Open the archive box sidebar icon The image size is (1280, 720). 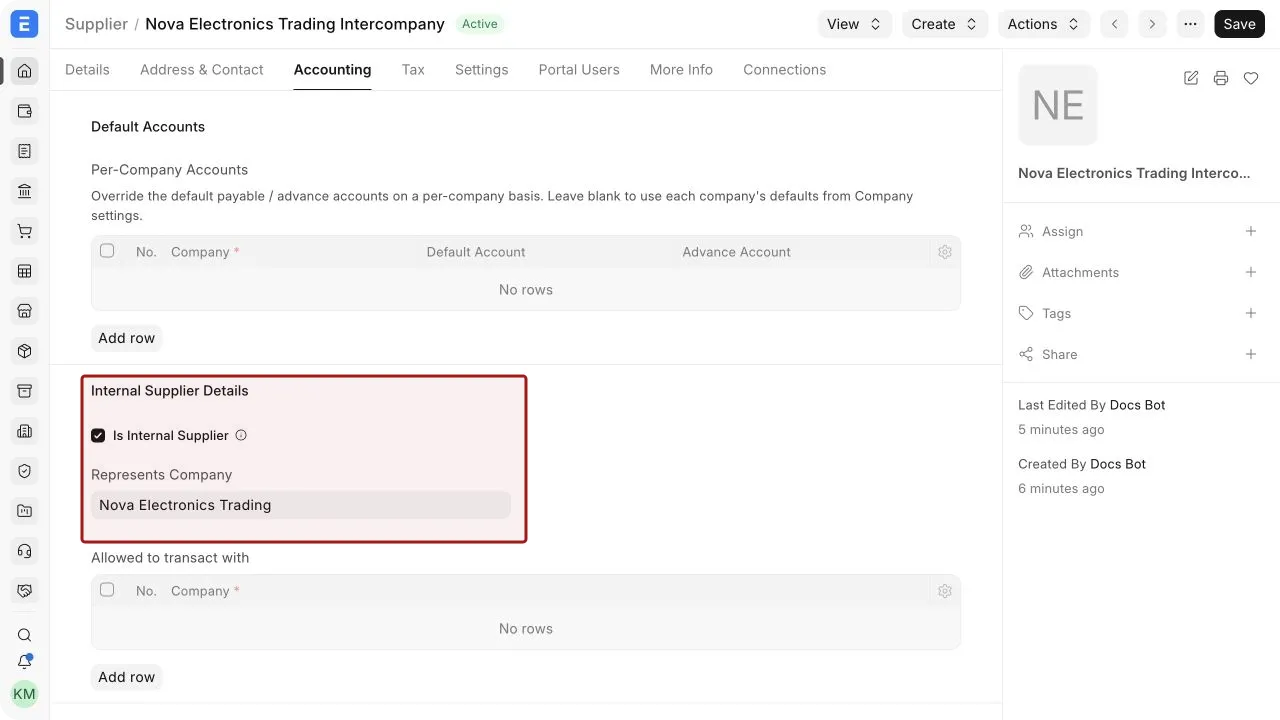coord(25,391)
